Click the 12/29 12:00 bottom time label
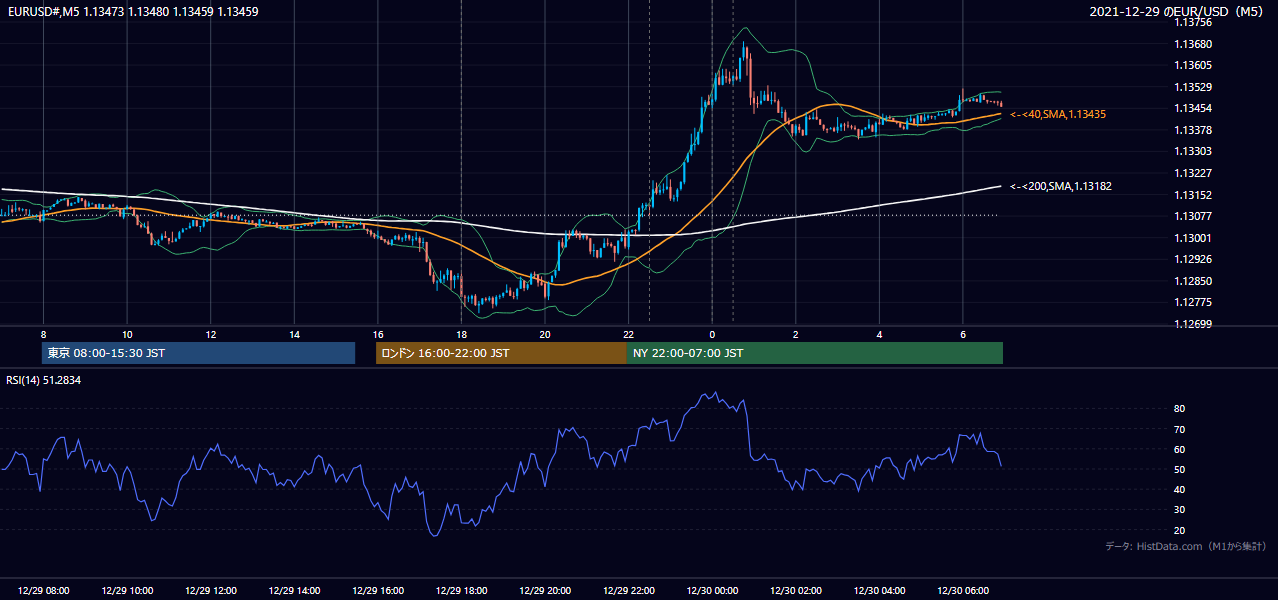Image resolution: width=1278 pixels, height=600 pixels. click(211, 591)
